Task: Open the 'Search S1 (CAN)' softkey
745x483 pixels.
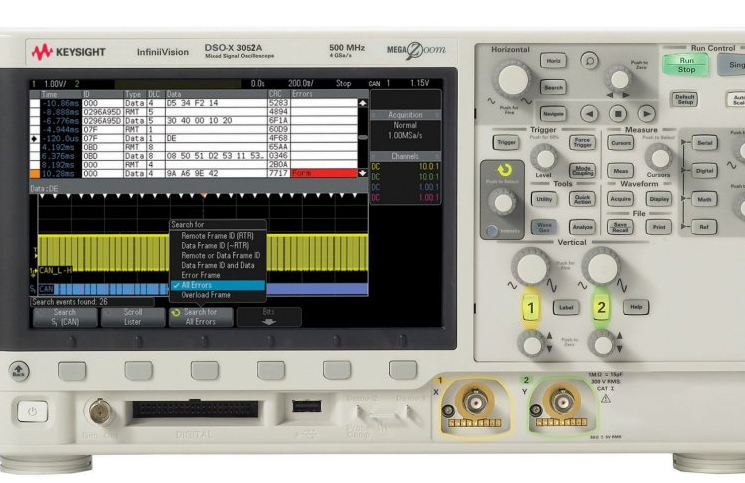Action: pyautogui.click(x=65, y=317)
